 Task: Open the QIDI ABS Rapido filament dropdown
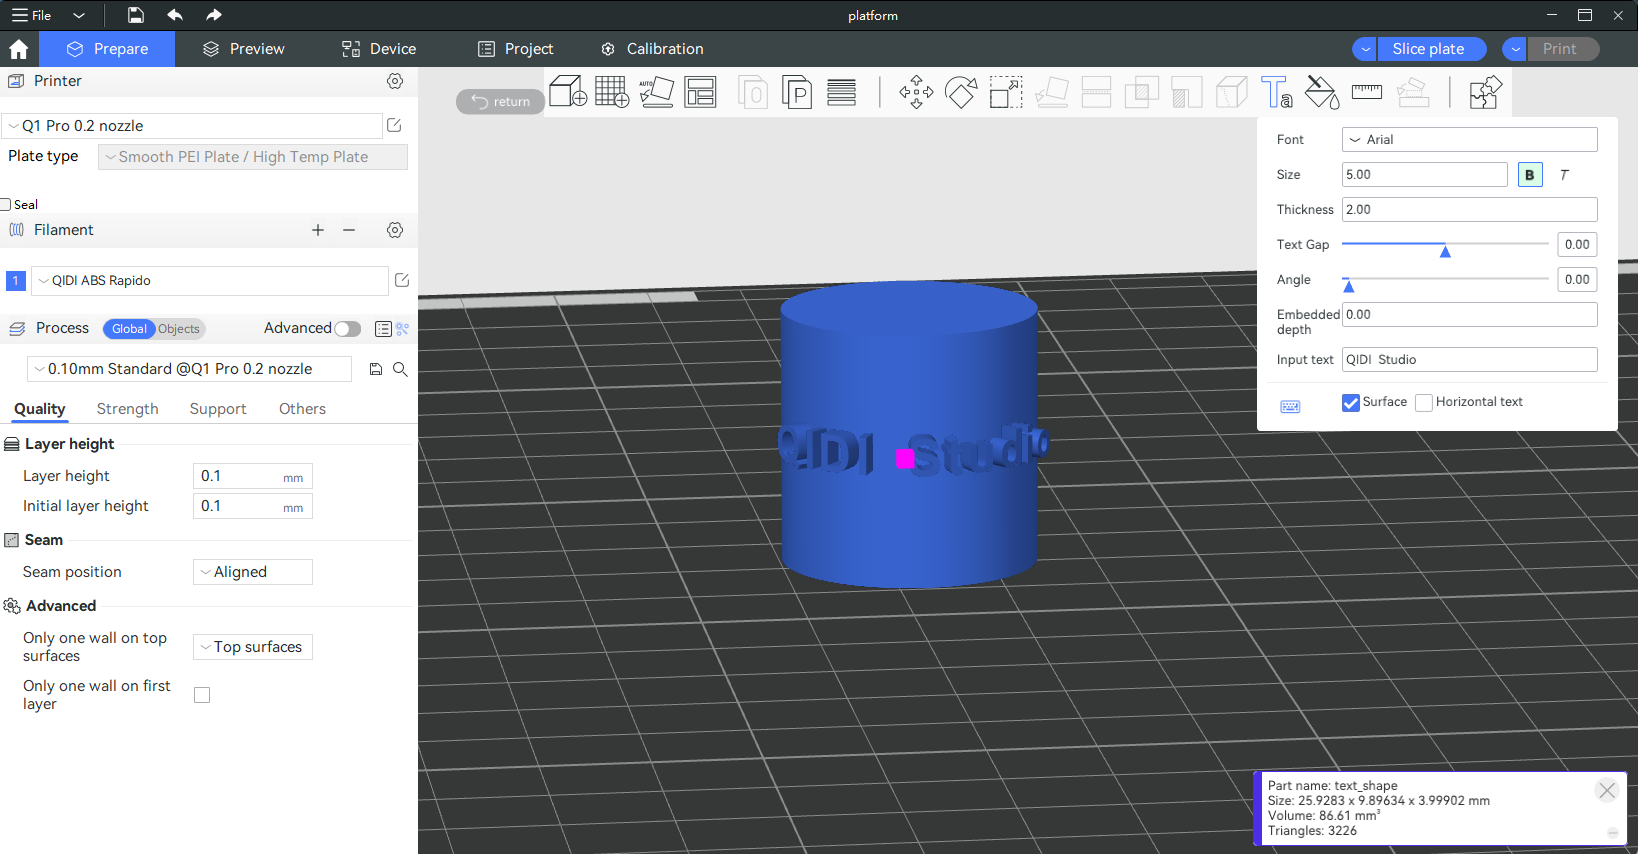(210, 281)
